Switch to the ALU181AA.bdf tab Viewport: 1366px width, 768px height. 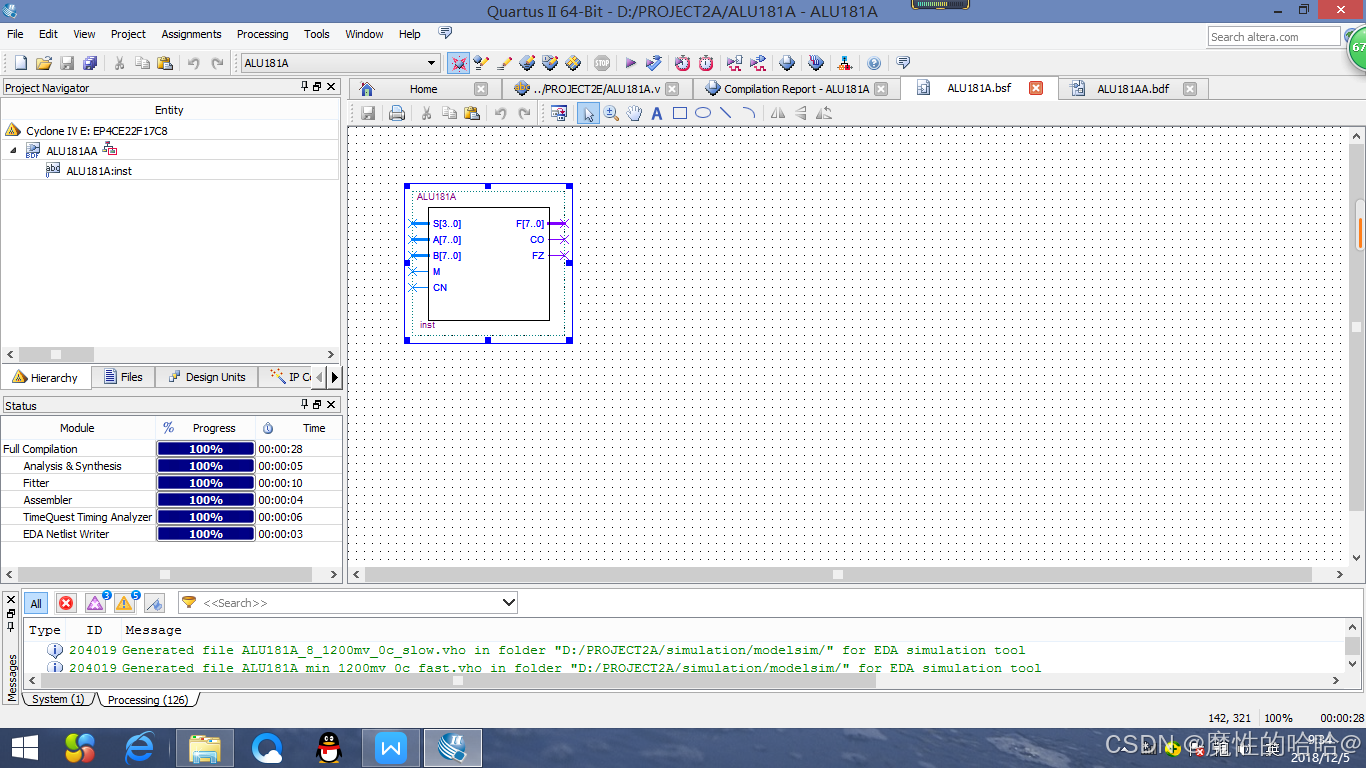[1134, 89]
